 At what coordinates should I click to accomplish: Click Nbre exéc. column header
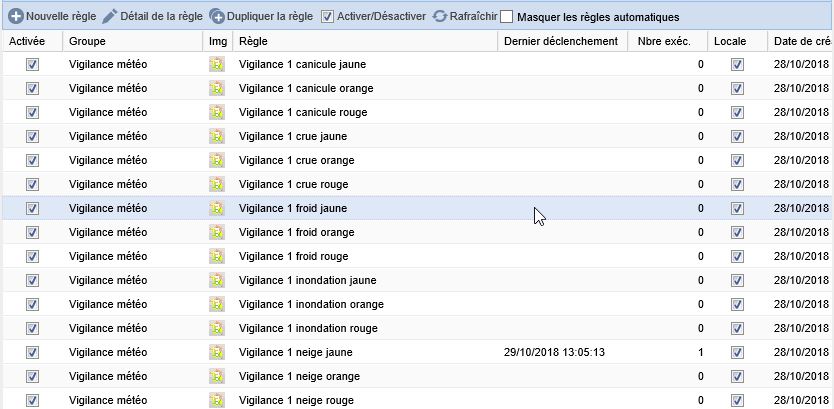(x=667, y=41)
